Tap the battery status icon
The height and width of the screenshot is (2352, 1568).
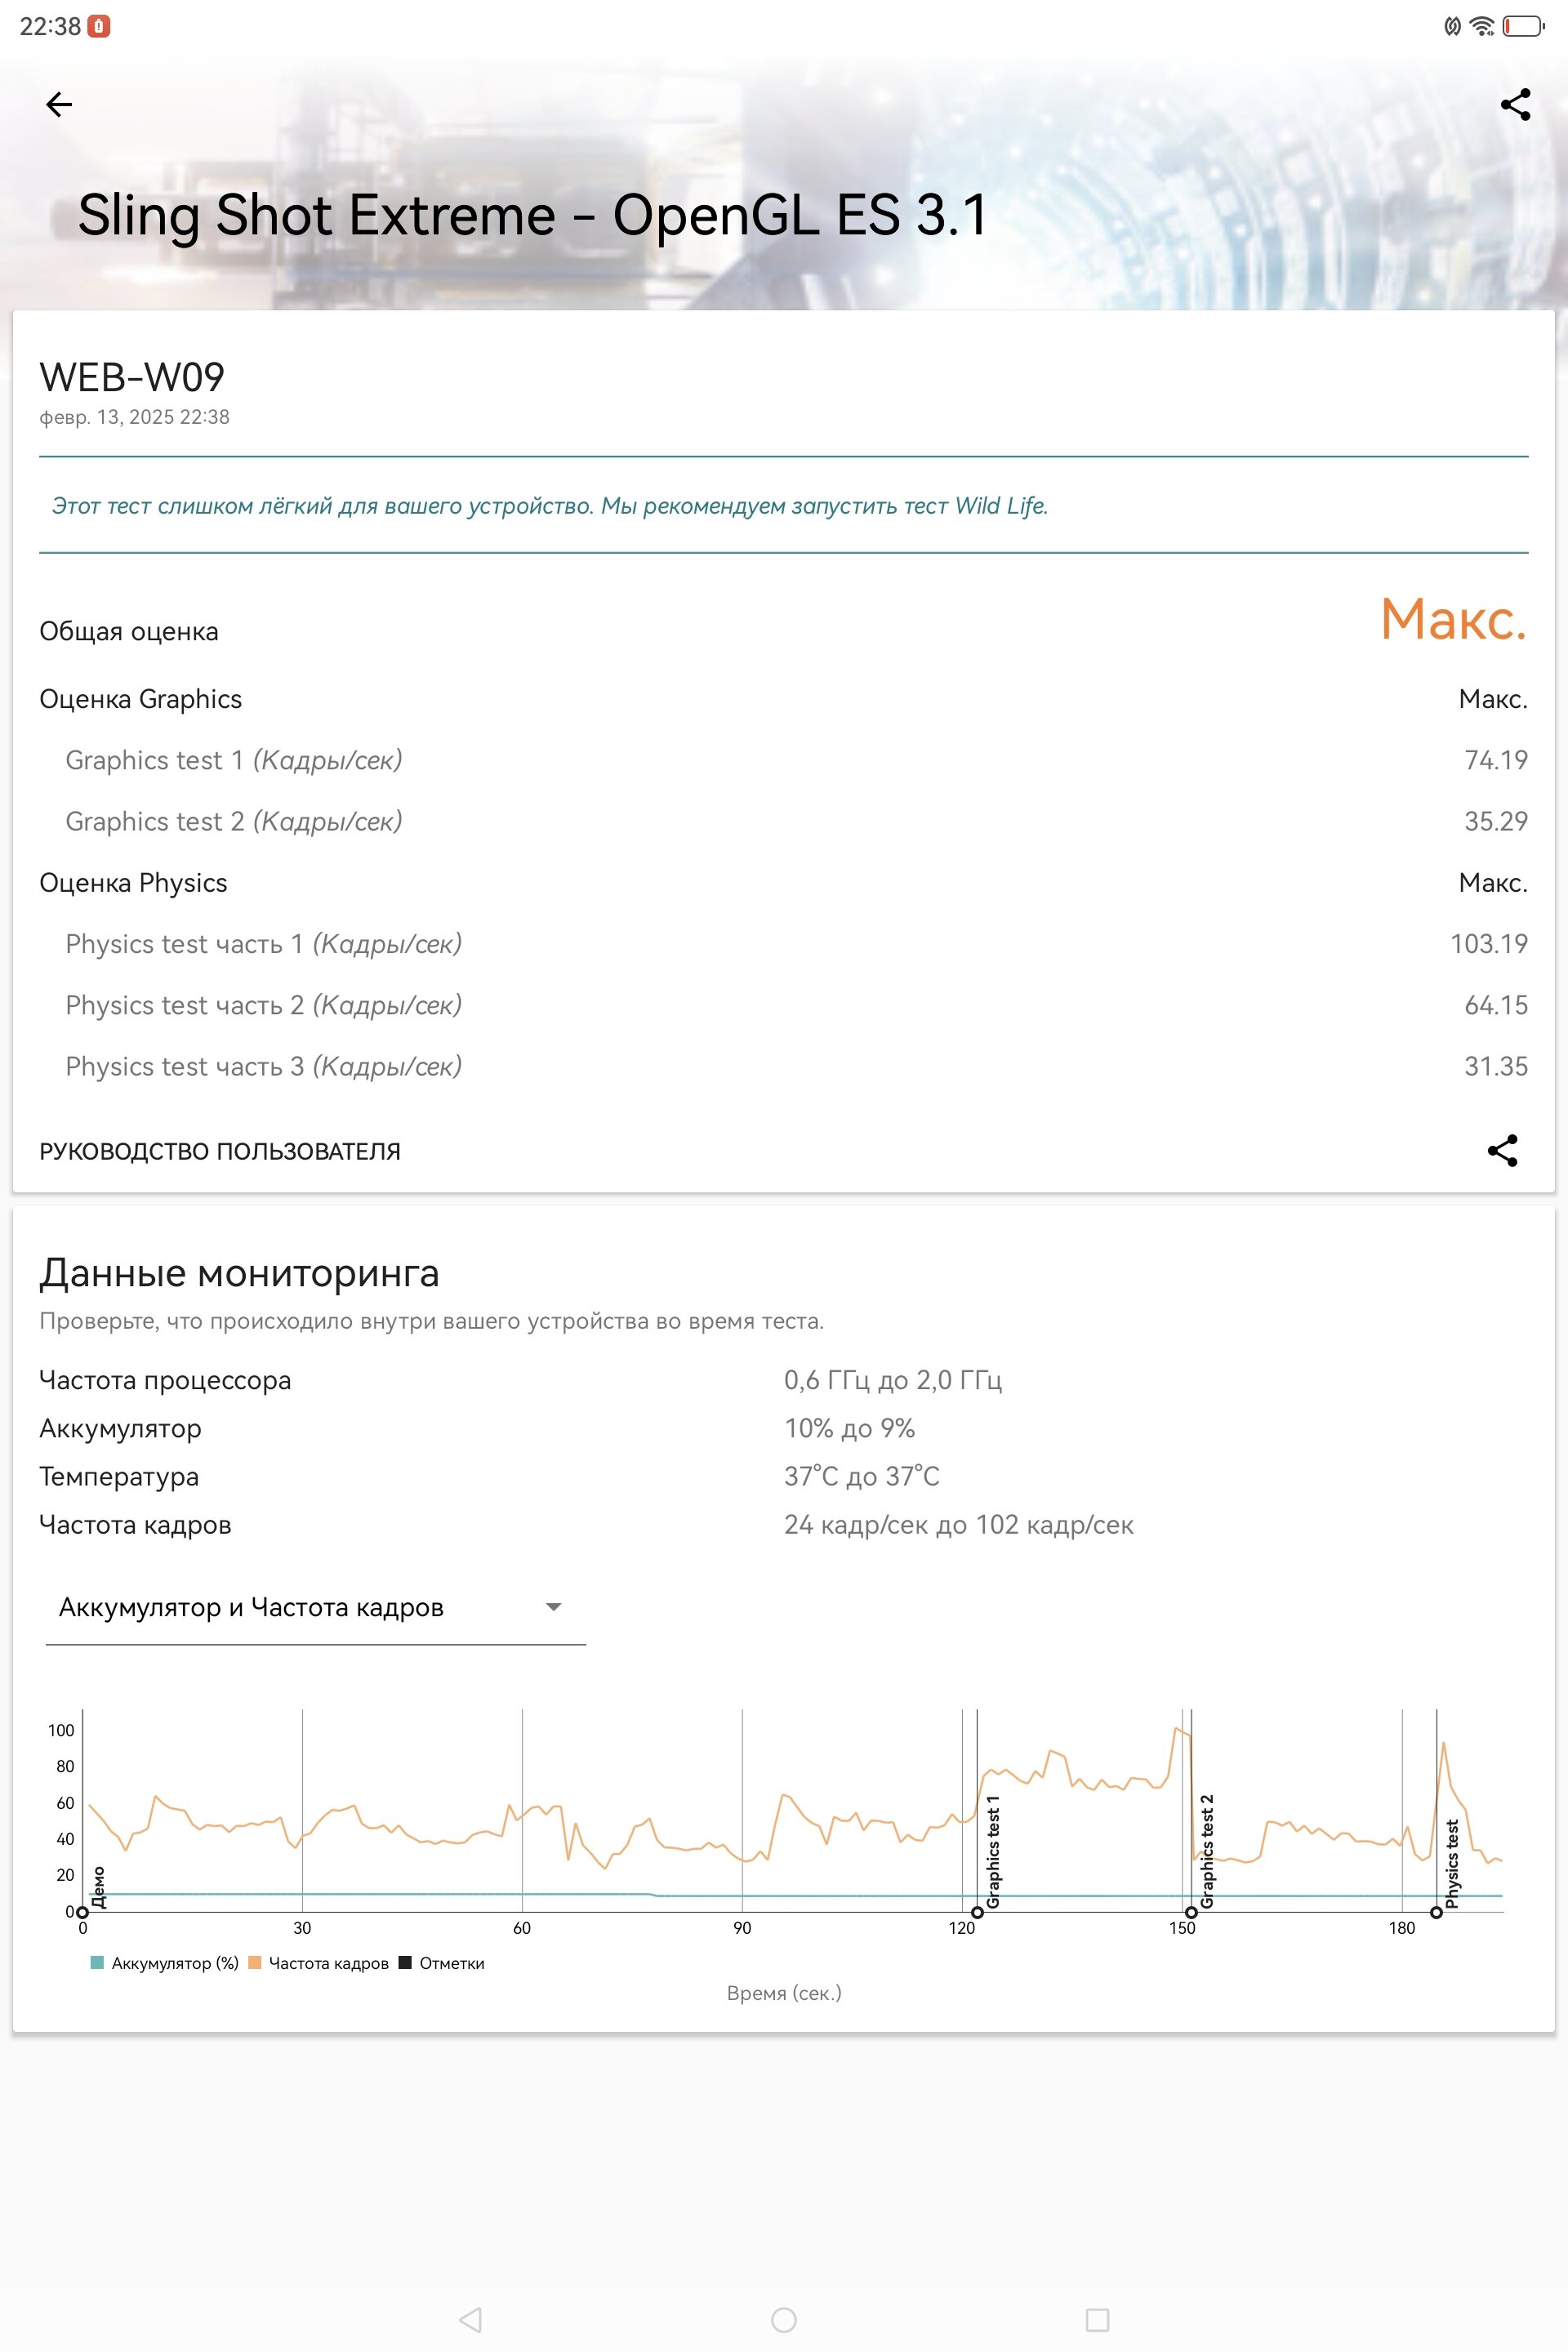pos(1524,26)
